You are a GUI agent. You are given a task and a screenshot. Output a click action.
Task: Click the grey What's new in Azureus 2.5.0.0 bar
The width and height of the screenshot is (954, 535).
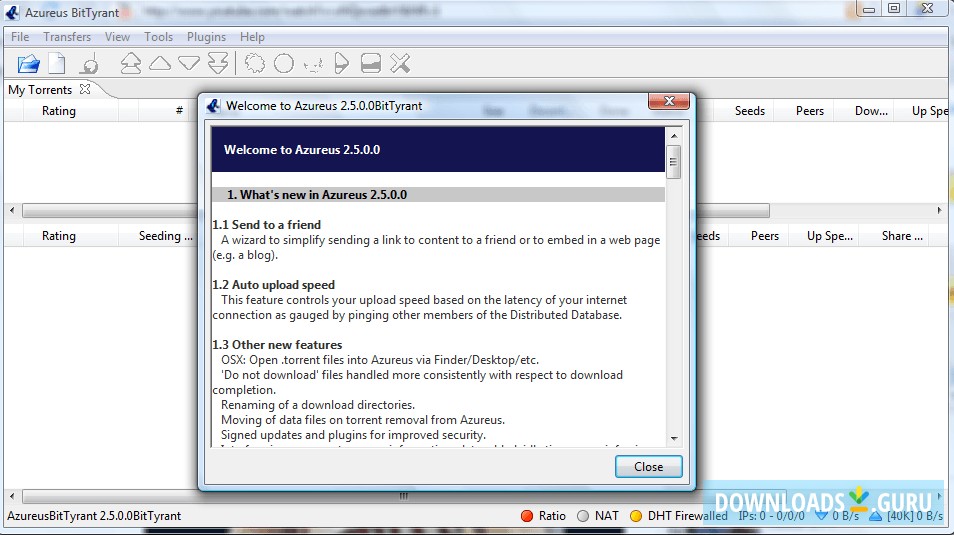tap(438, 195)
